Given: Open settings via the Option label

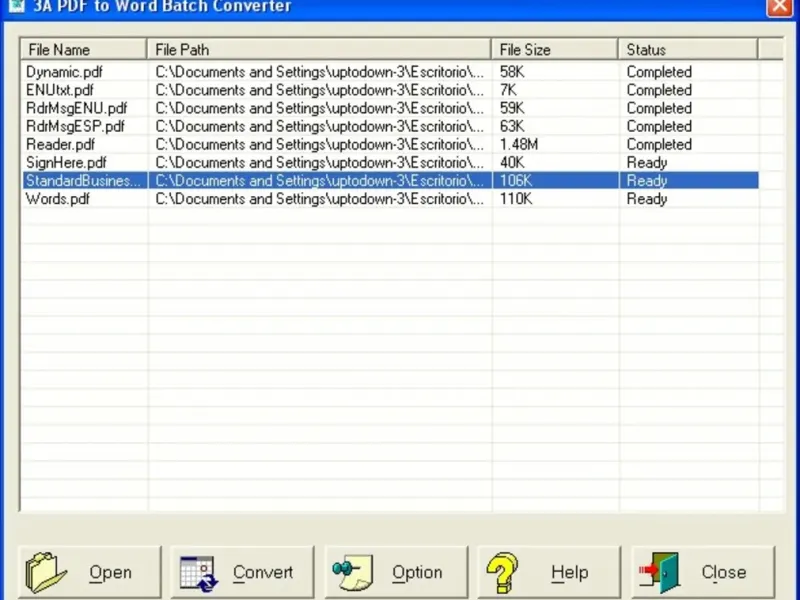Looking at the screenshot, I should 417,573.
